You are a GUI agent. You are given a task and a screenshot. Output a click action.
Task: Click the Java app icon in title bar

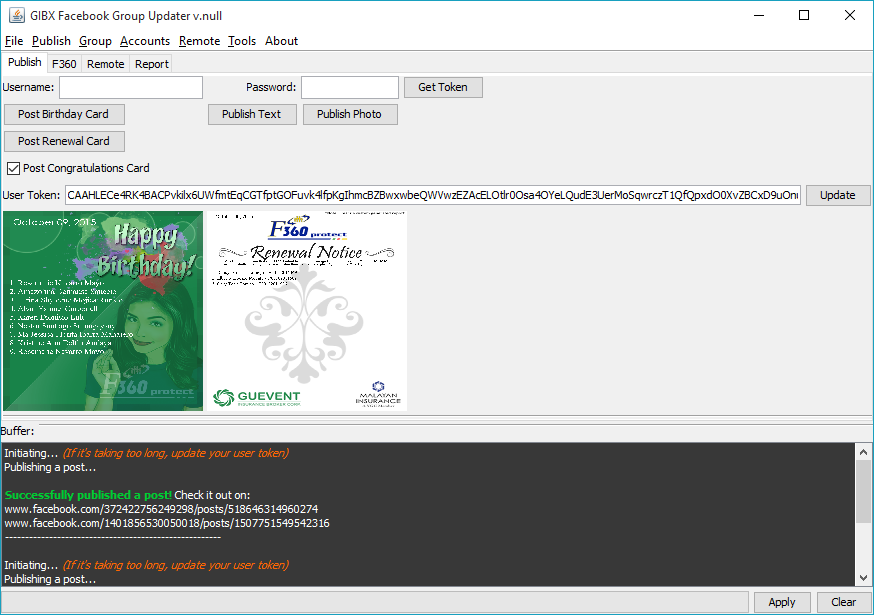[x=17, y=15]
